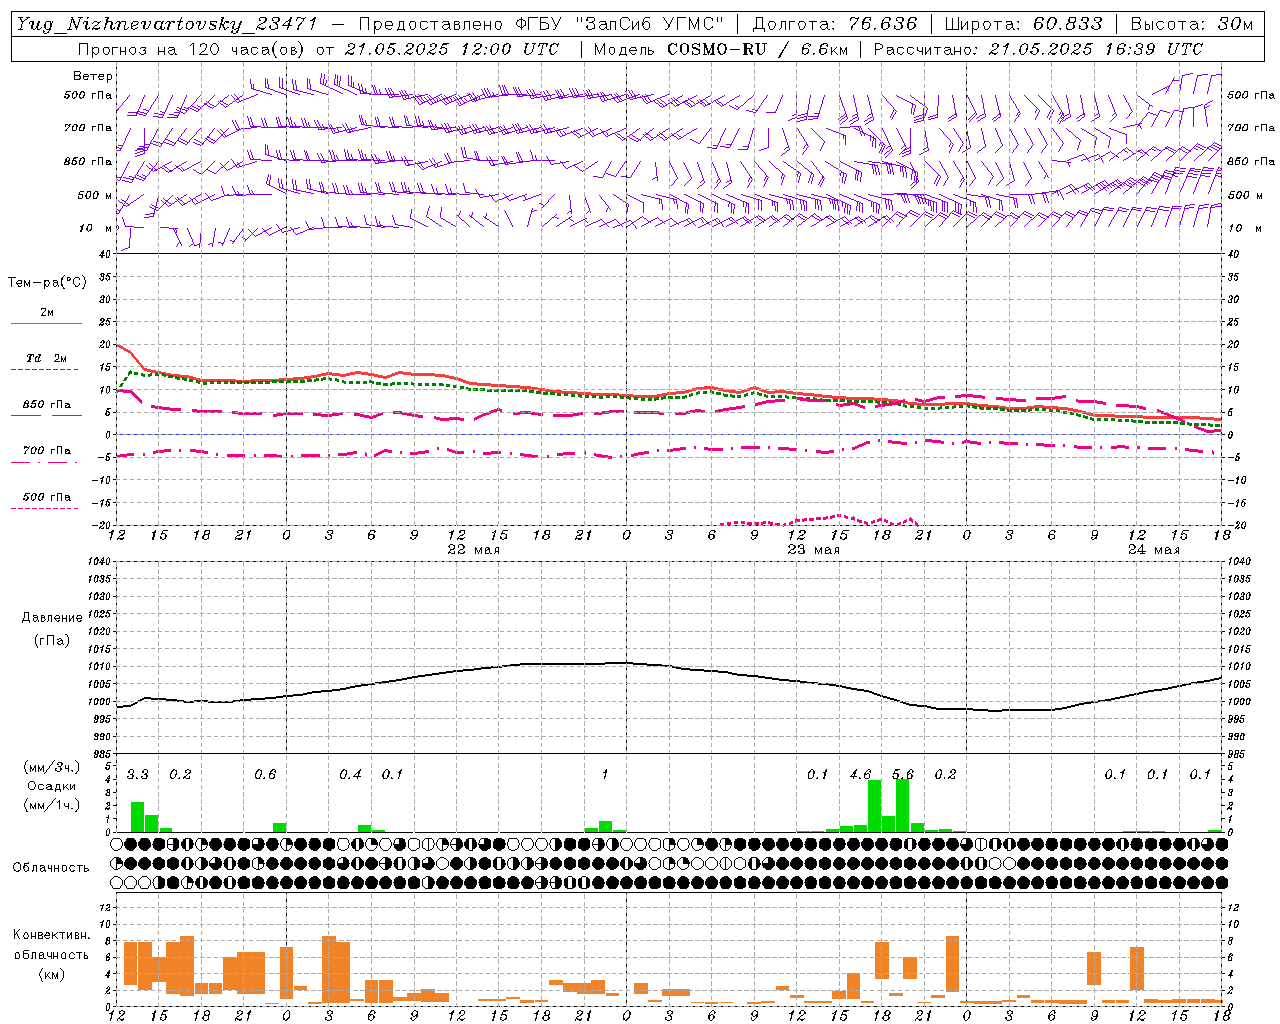Screen dimensions: 1280x1024
Task: Click the Осадки precipitation label
Action: pyautogui.click(x=51, y=786)
